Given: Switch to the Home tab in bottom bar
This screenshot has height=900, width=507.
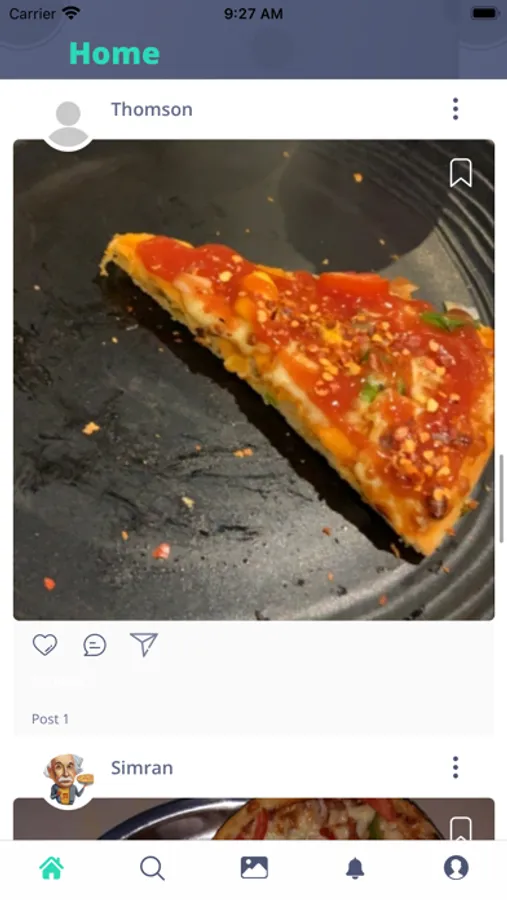Looking at the screenshot, I should tap(51, 868).
